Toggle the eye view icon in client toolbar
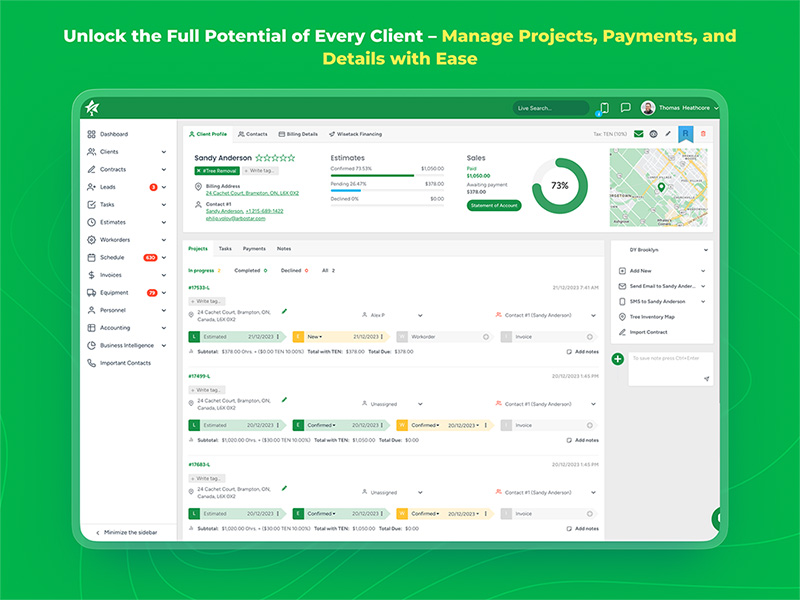Viewport: 800px width, 600px height. (x=654, y=134)
